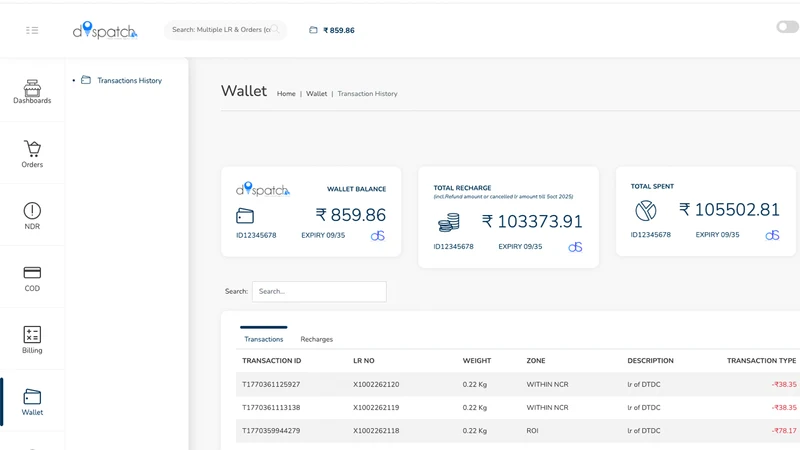Sort by LR NO column header

point(364,361)
